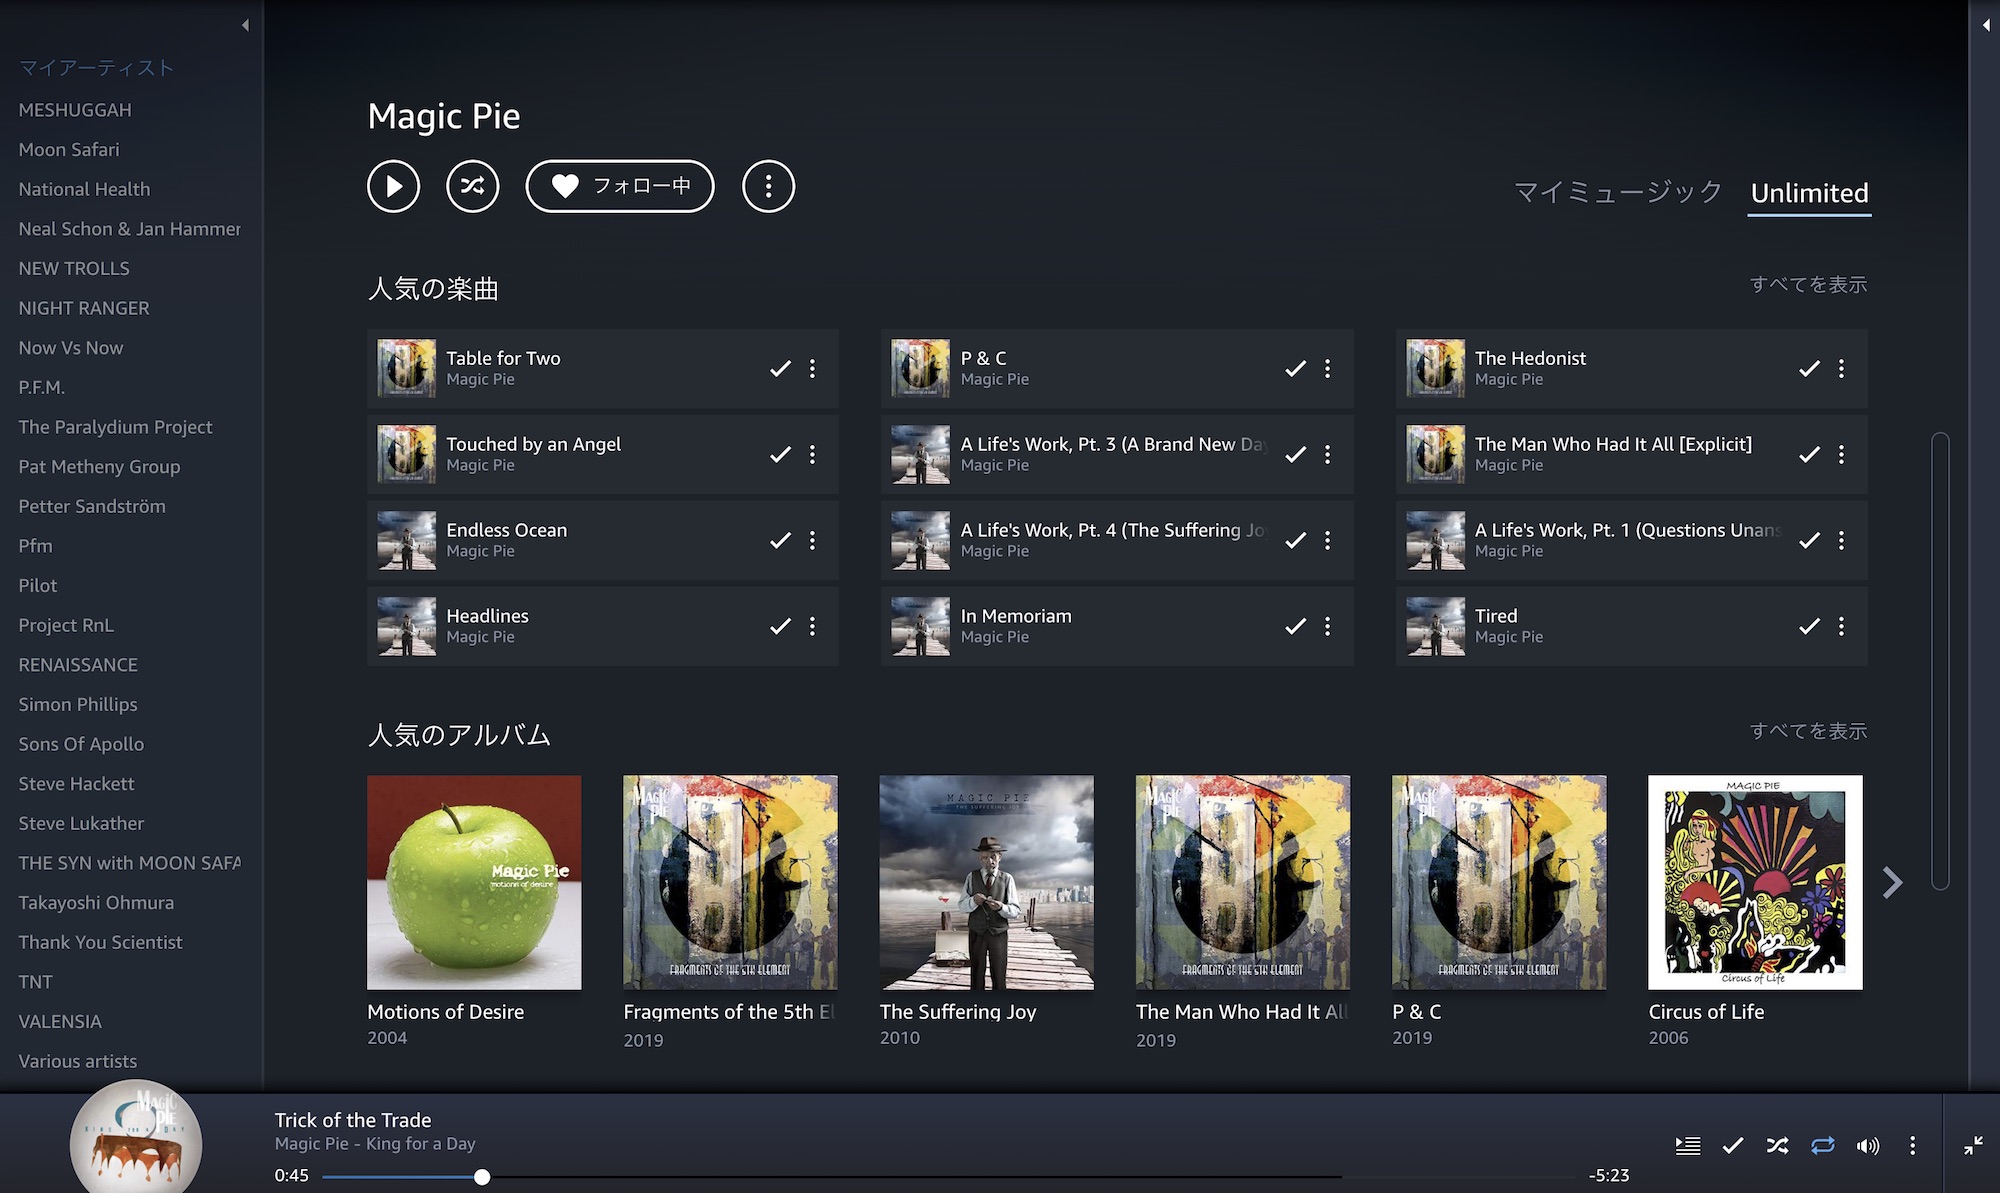Toggle shuffle in player bar
The height and width of the screenshot is (1193, 2000).
pyautogui.click(x=1777, y=1146)
